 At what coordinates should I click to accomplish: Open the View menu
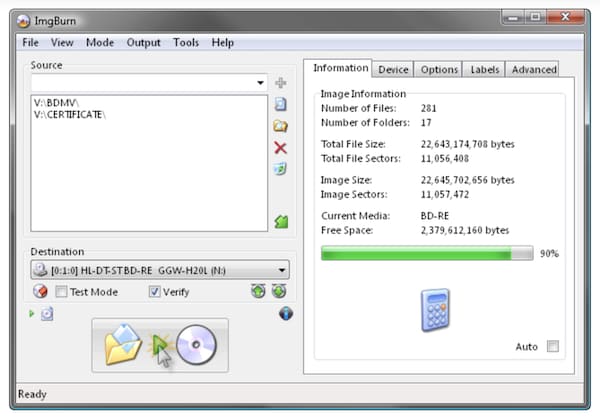pyautogui.click(x=62, y=42)
